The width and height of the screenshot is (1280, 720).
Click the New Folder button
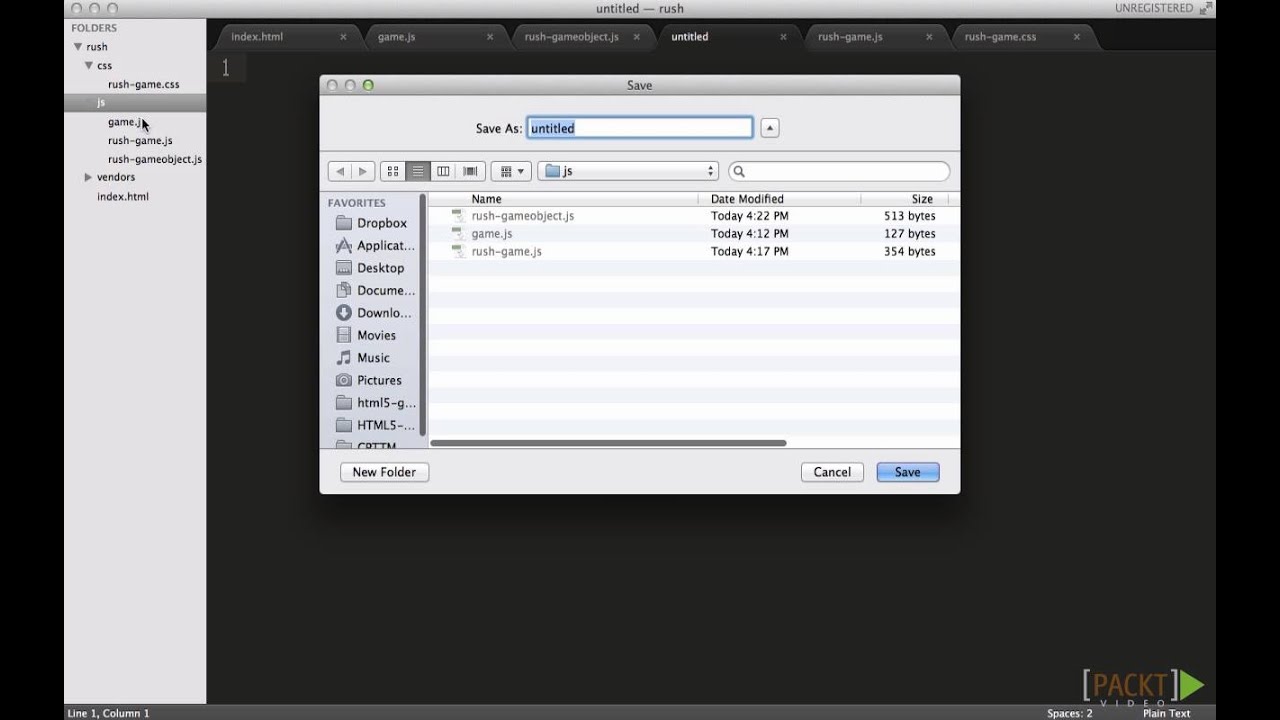384,472
